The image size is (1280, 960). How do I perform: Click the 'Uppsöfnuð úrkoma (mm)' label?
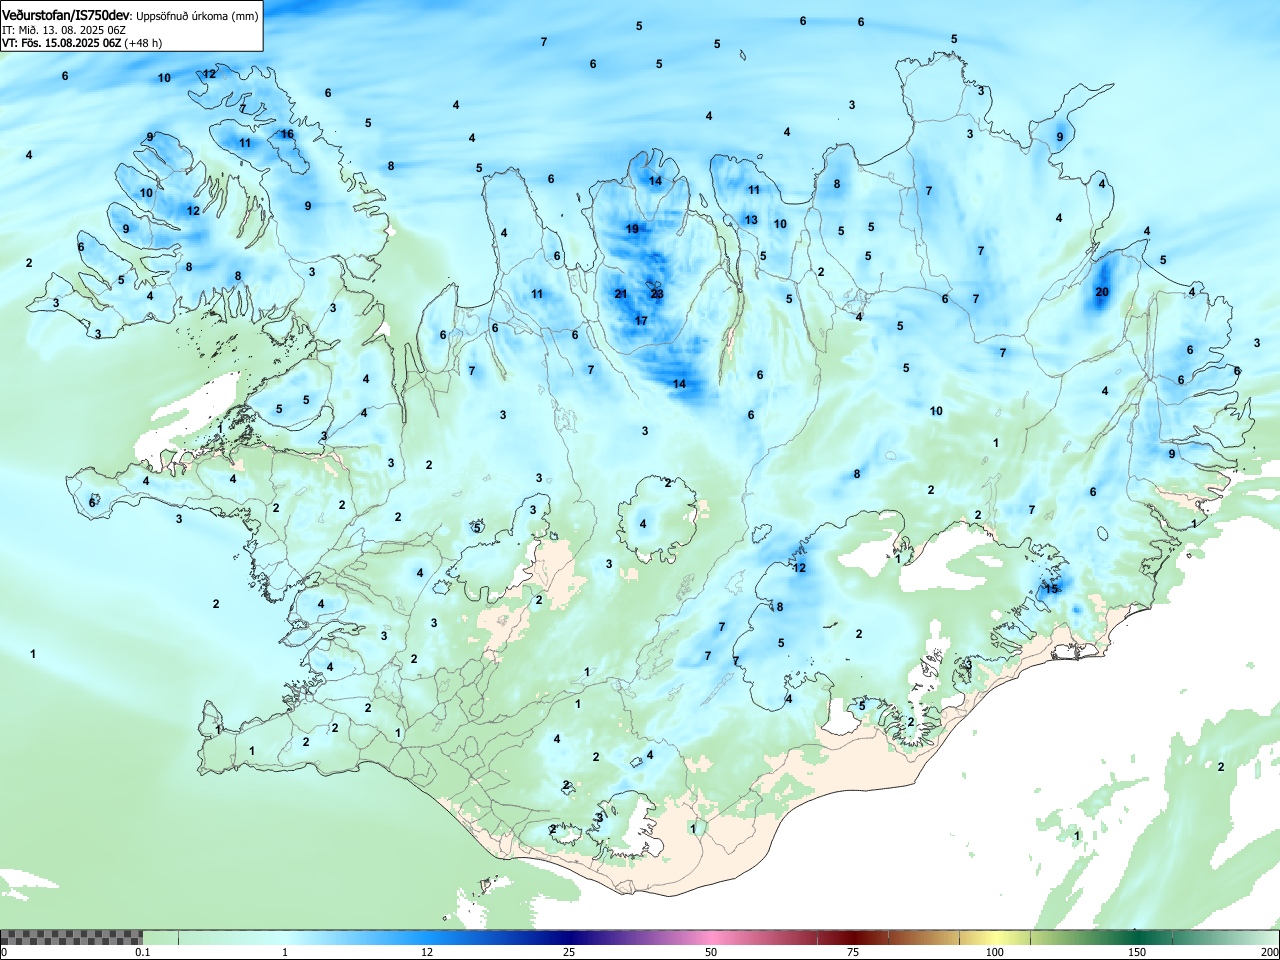click(198, 17)
